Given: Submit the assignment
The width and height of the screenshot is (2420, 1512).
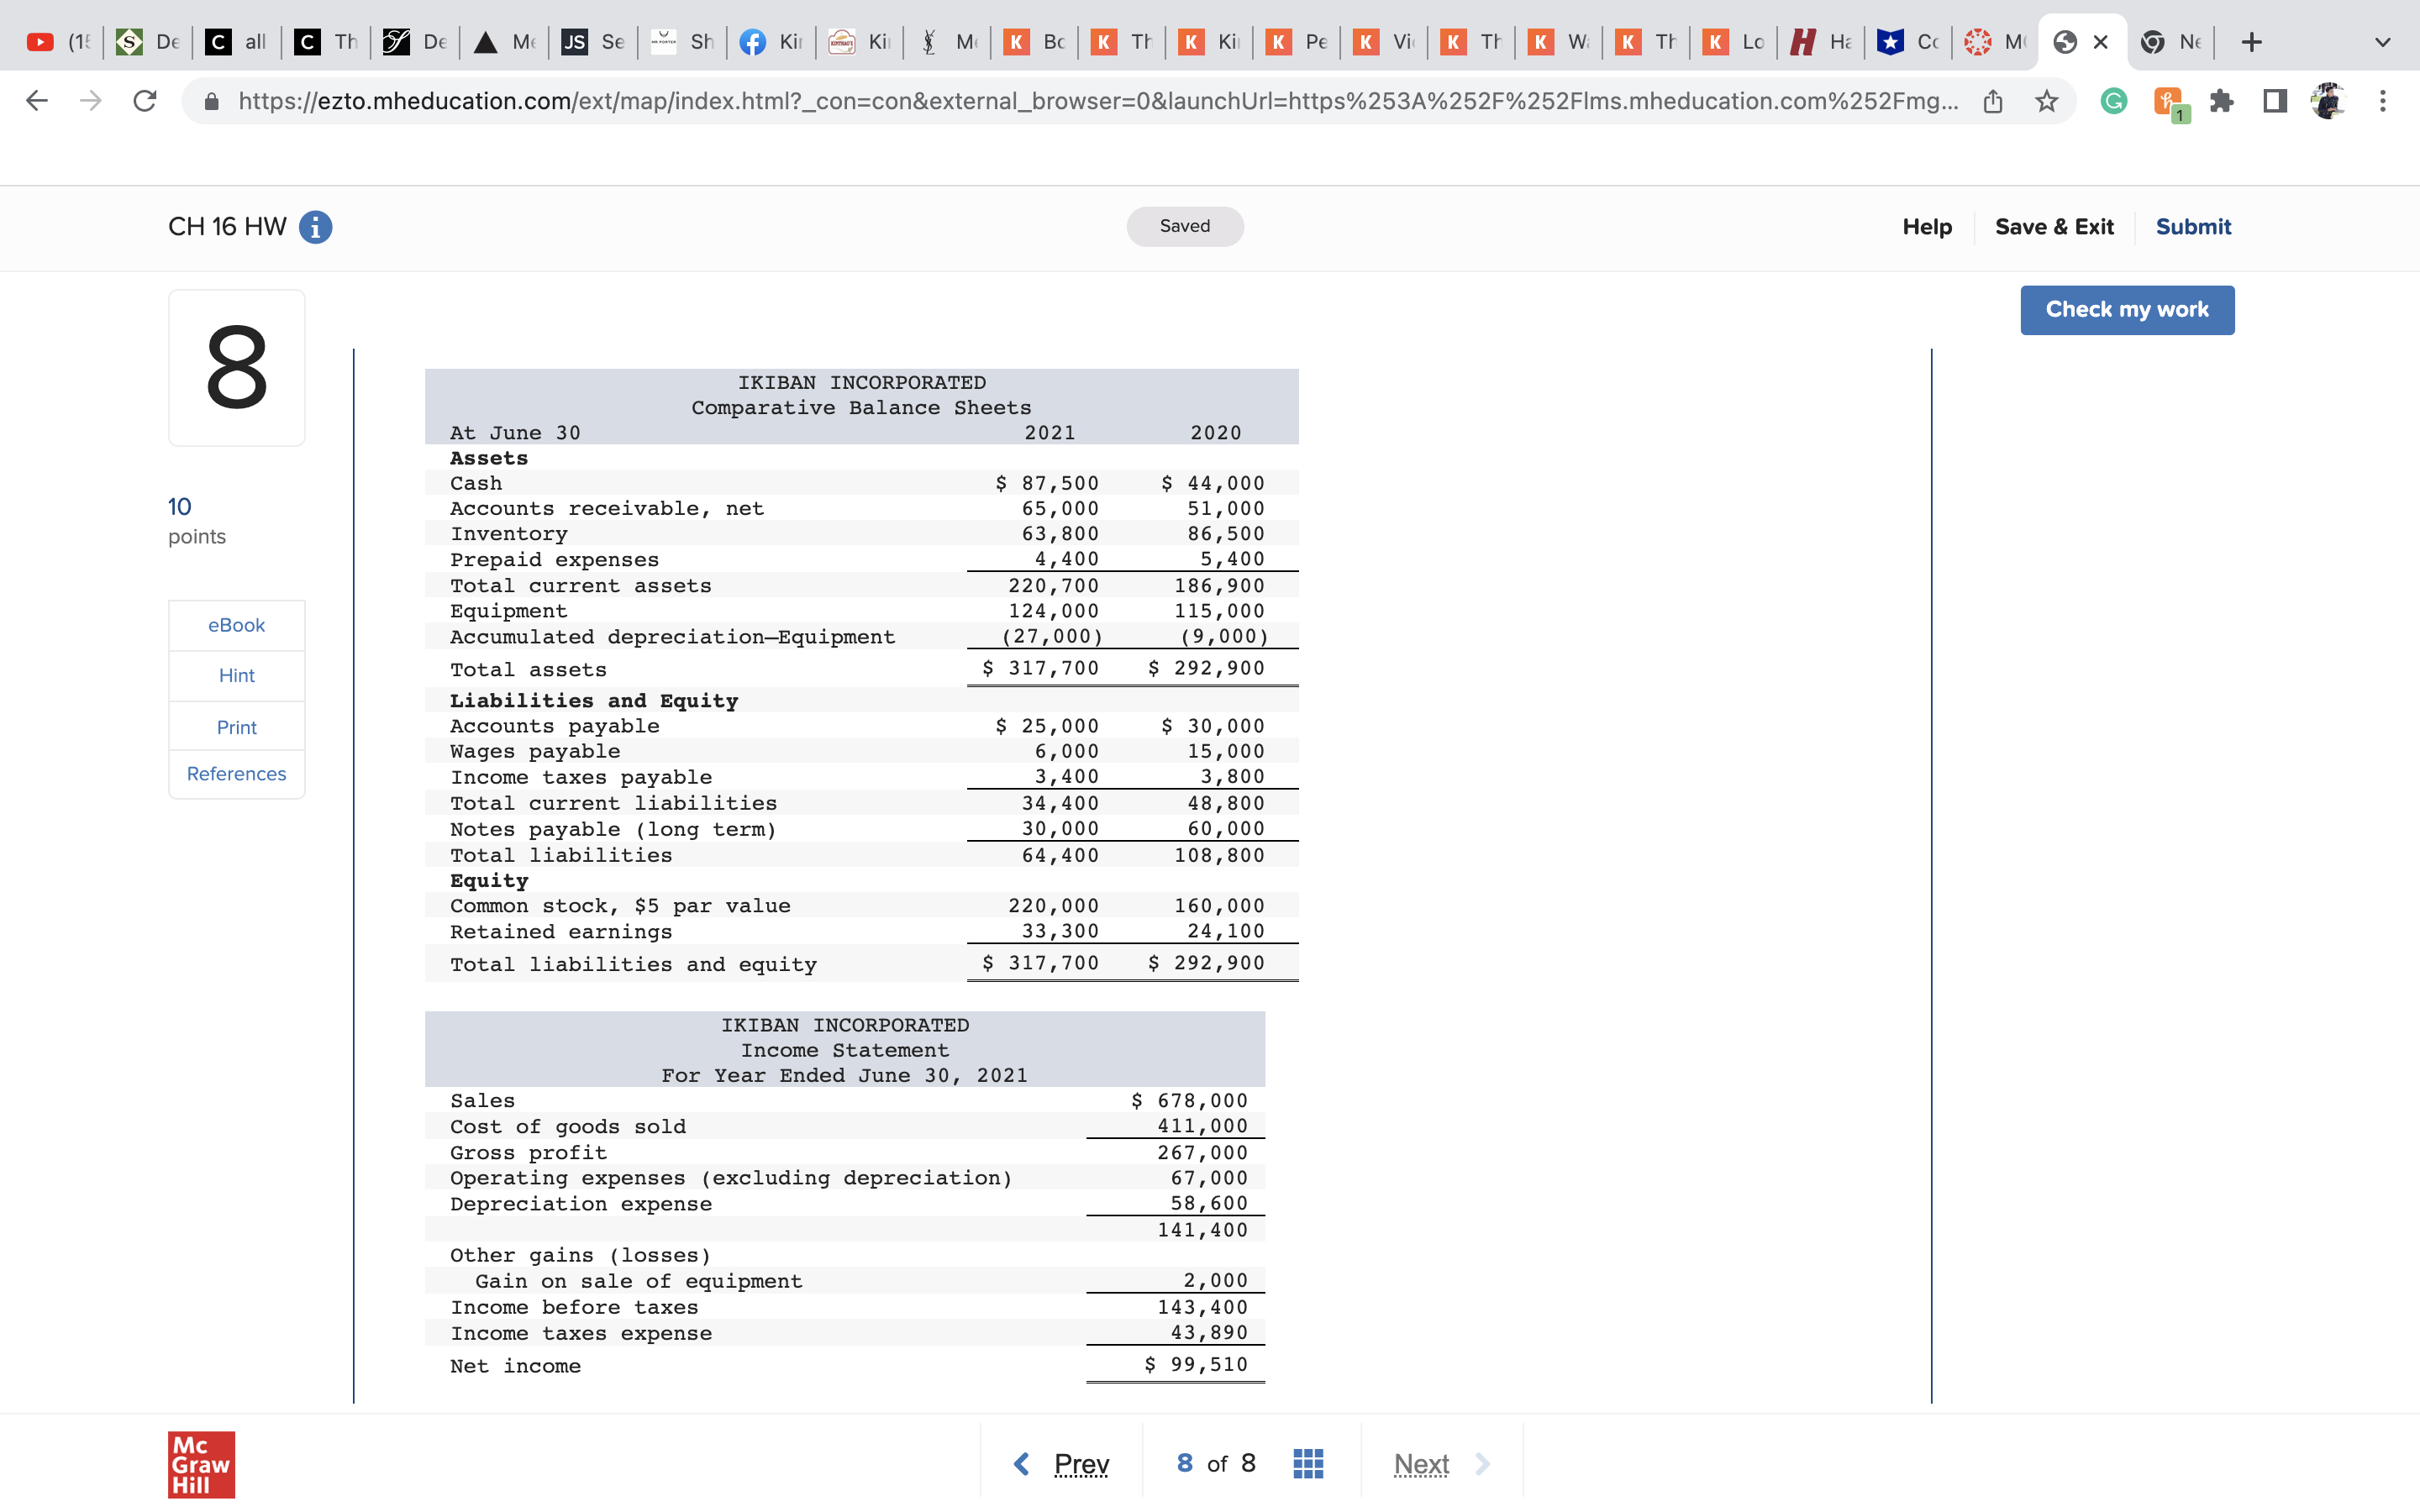Looking at the screenshot, I should 2192,227.
